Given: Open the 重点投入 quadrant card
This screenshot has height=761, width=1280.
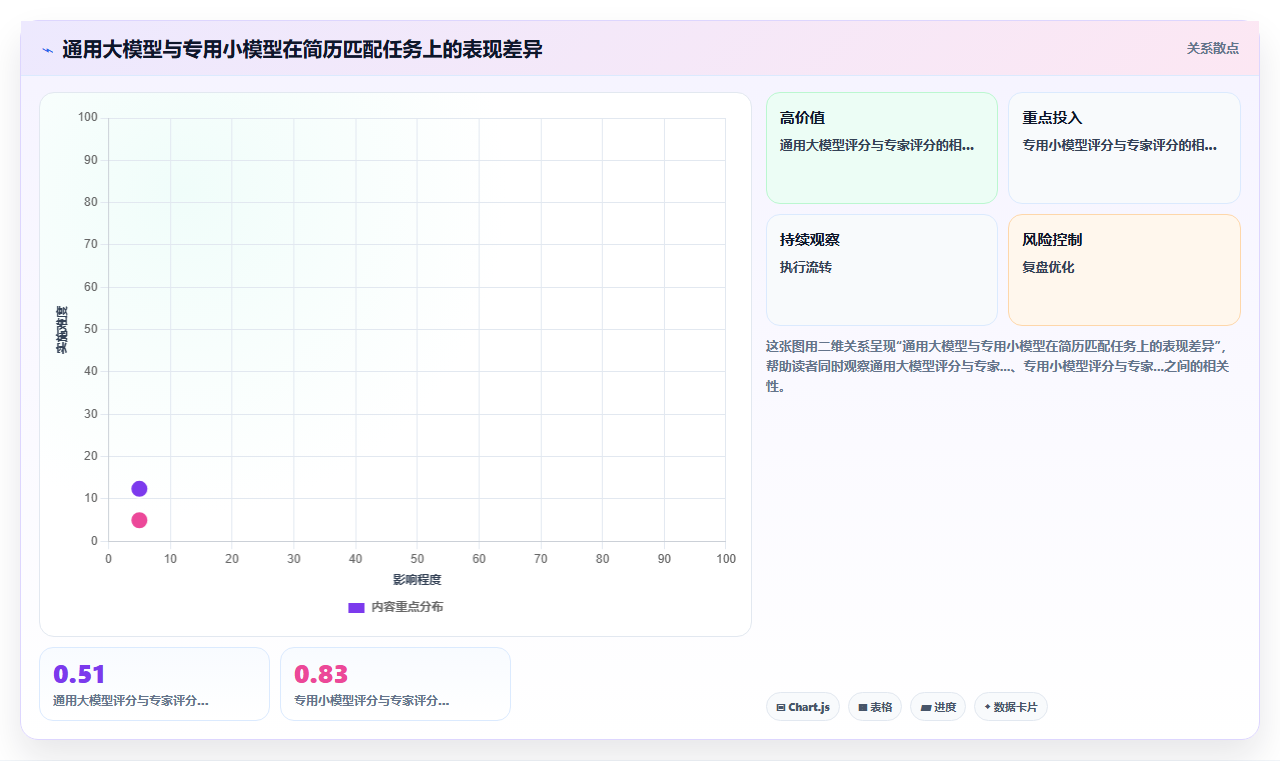Looking at the screenshot, I should point(1124,148).
